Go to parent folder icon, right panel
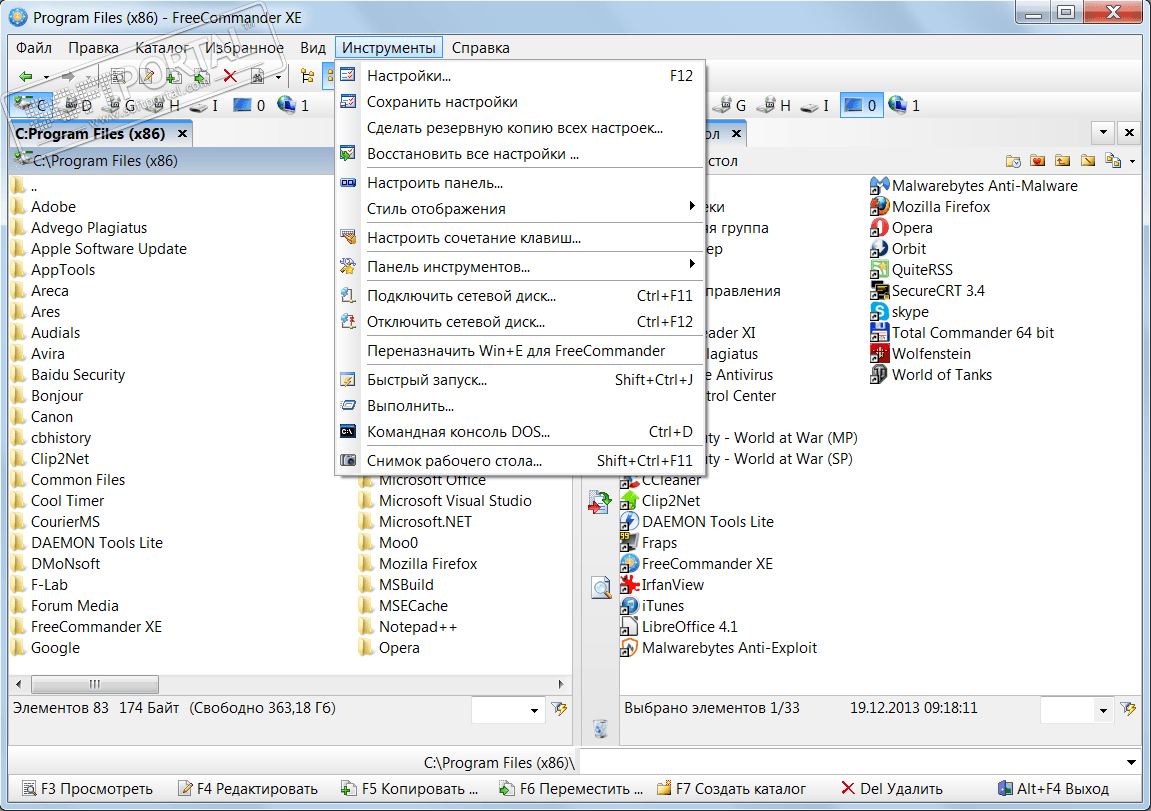 pyautogui.click(x=1062, y=161)
